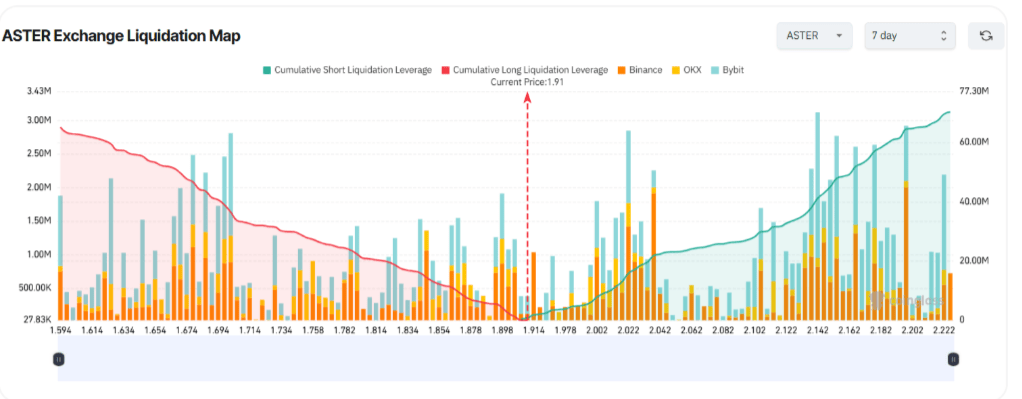This screenshot has width=1022, height=399.
Task: Click the red Long Liquidation legend swatch
Action: point(446,70)
